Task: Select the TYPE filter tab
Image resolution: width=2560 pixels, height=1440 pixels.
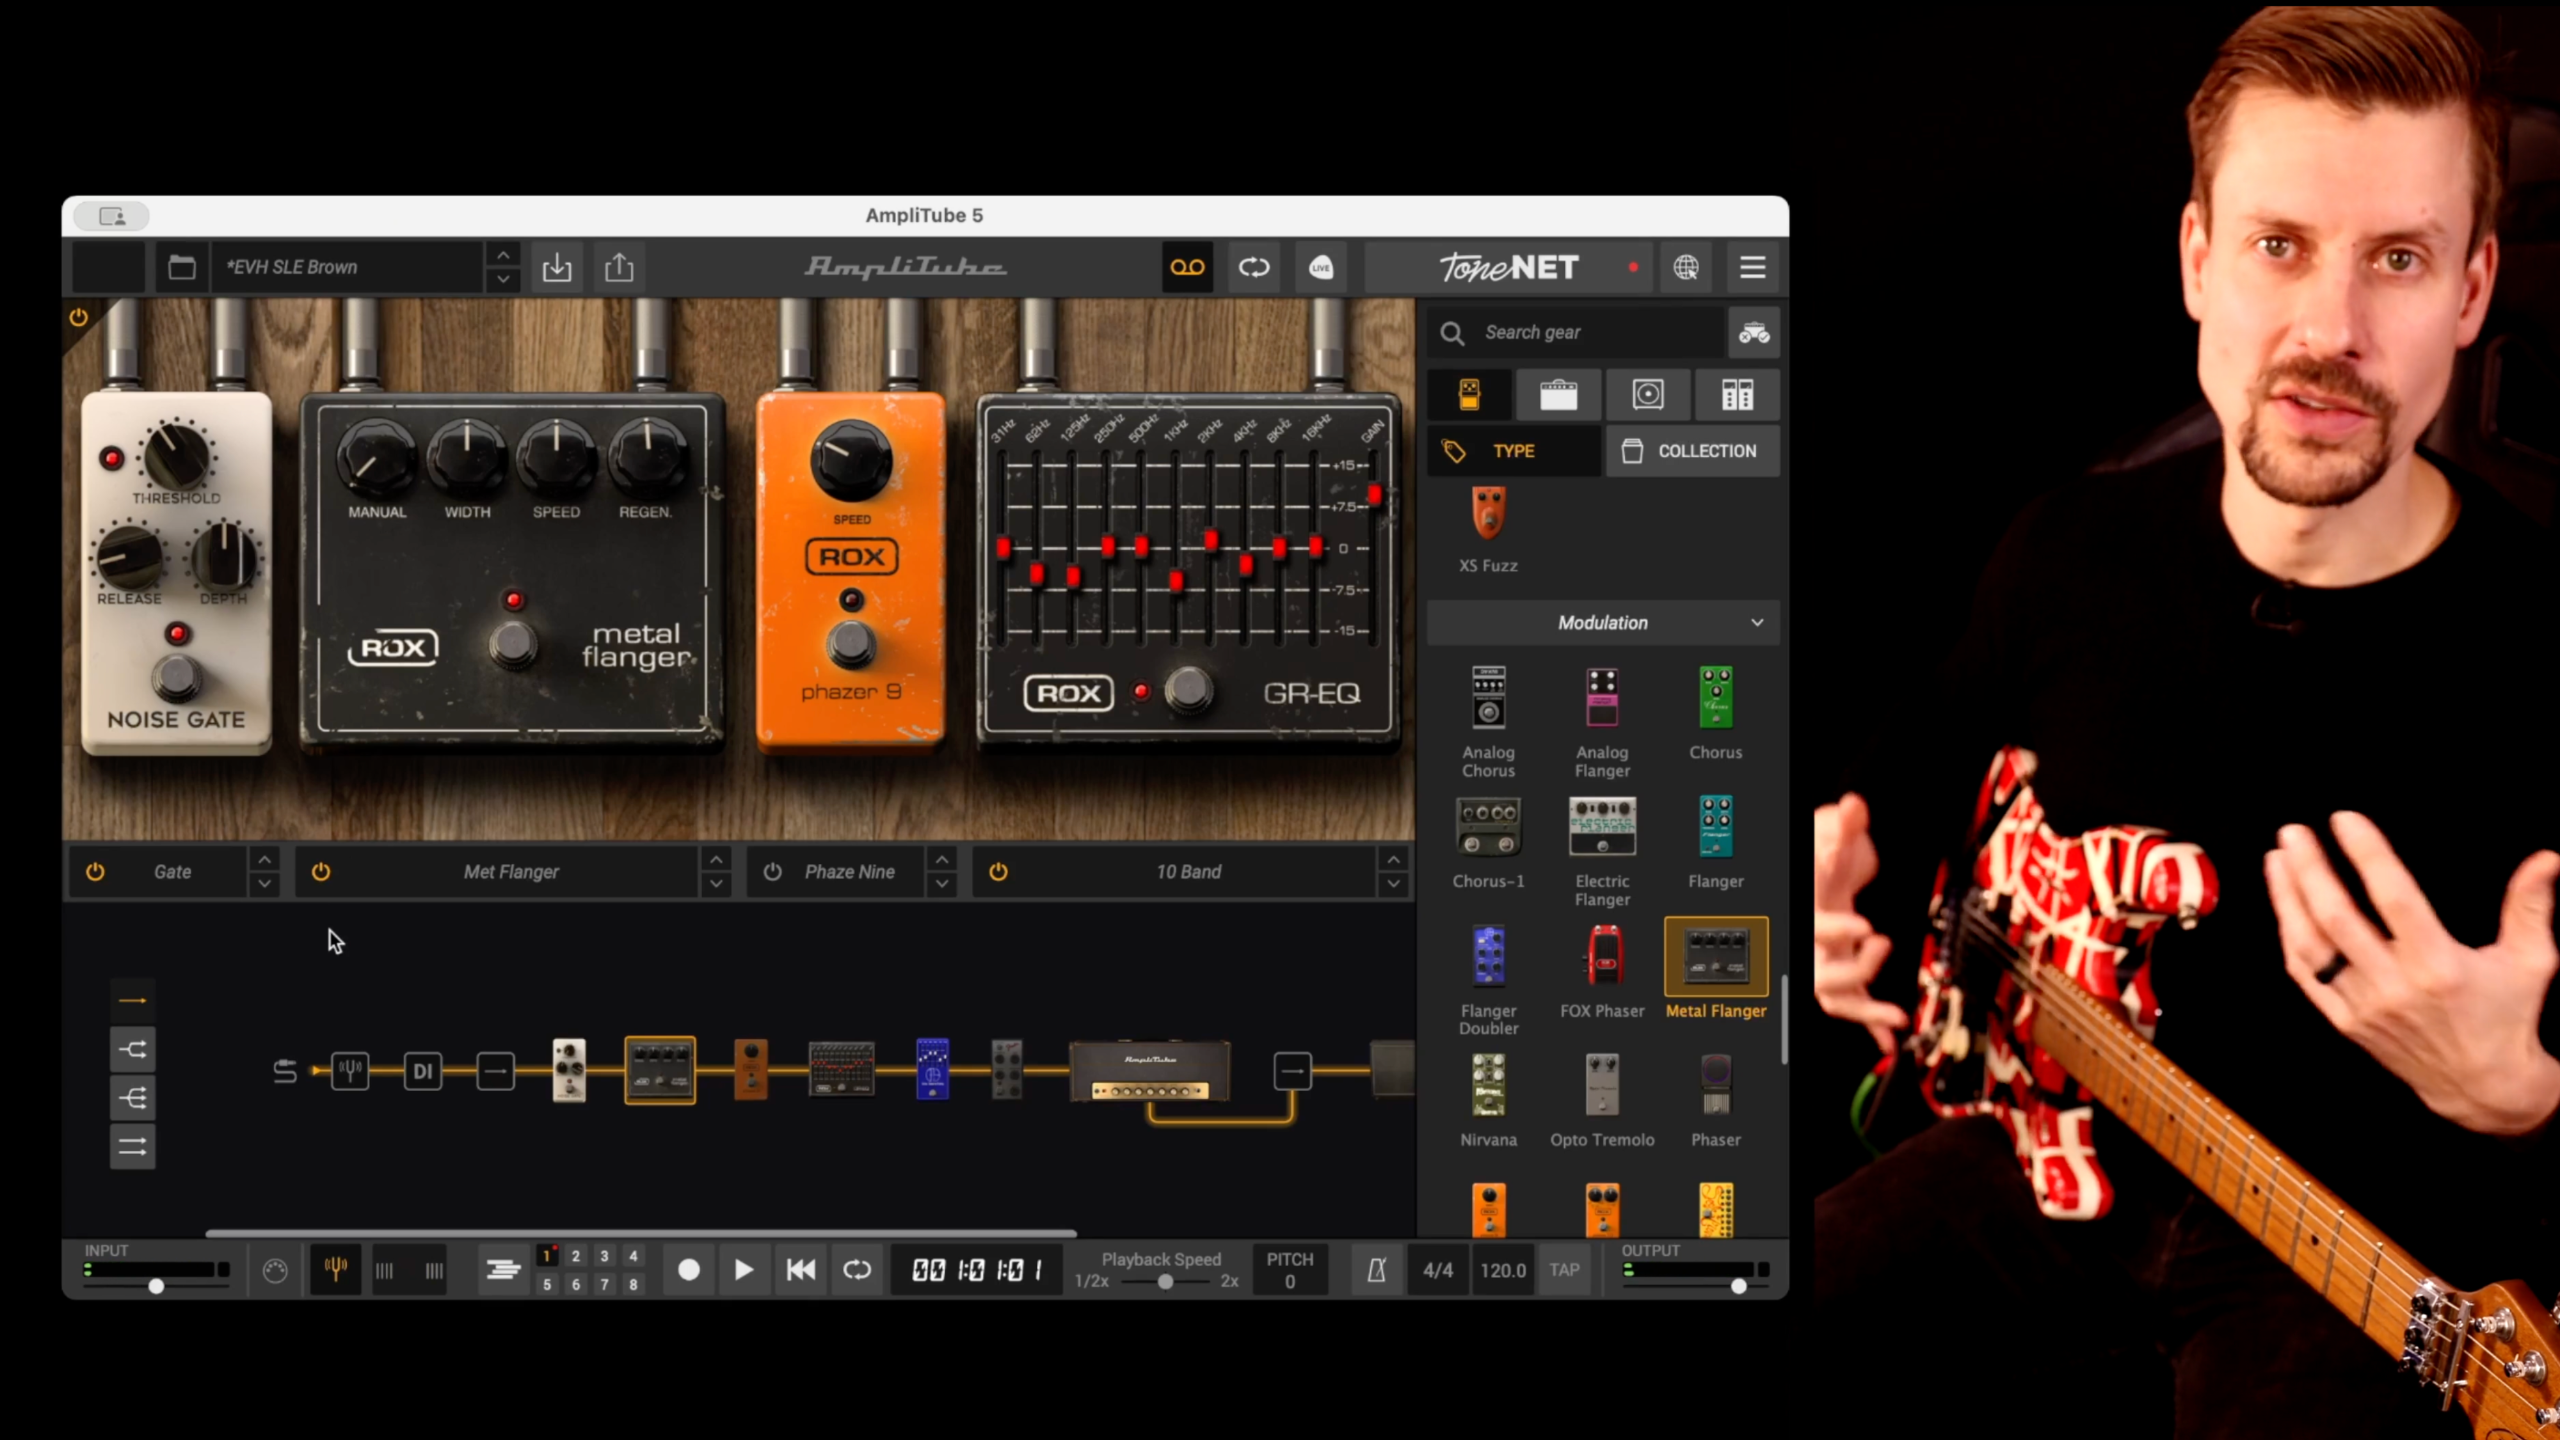Action: pyautogui.click(x=1514, y=451)
